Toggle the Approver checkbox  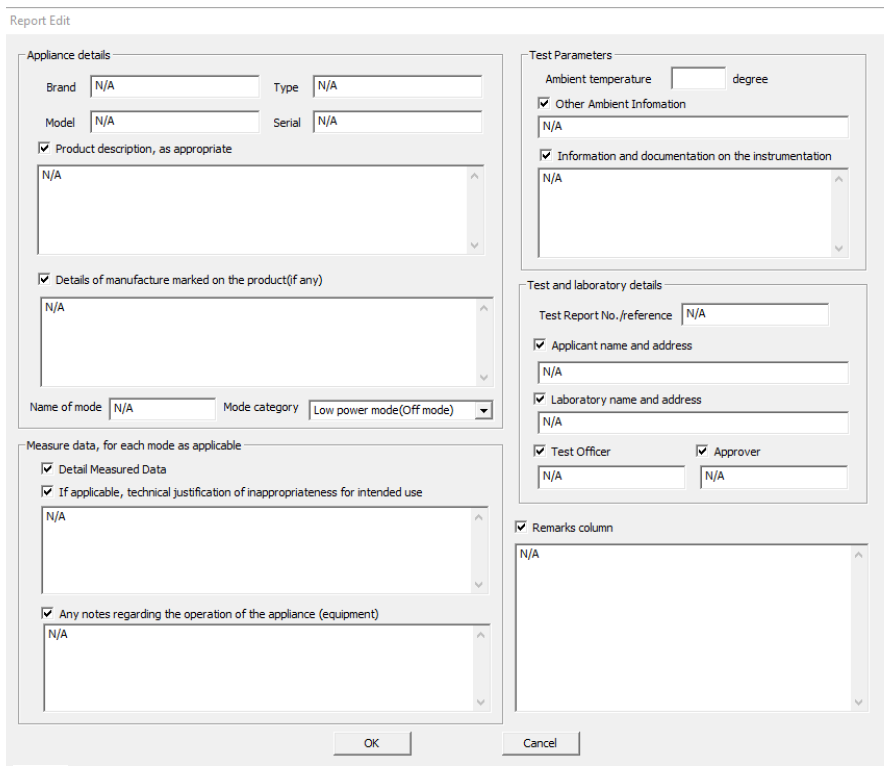click(702, 452)
